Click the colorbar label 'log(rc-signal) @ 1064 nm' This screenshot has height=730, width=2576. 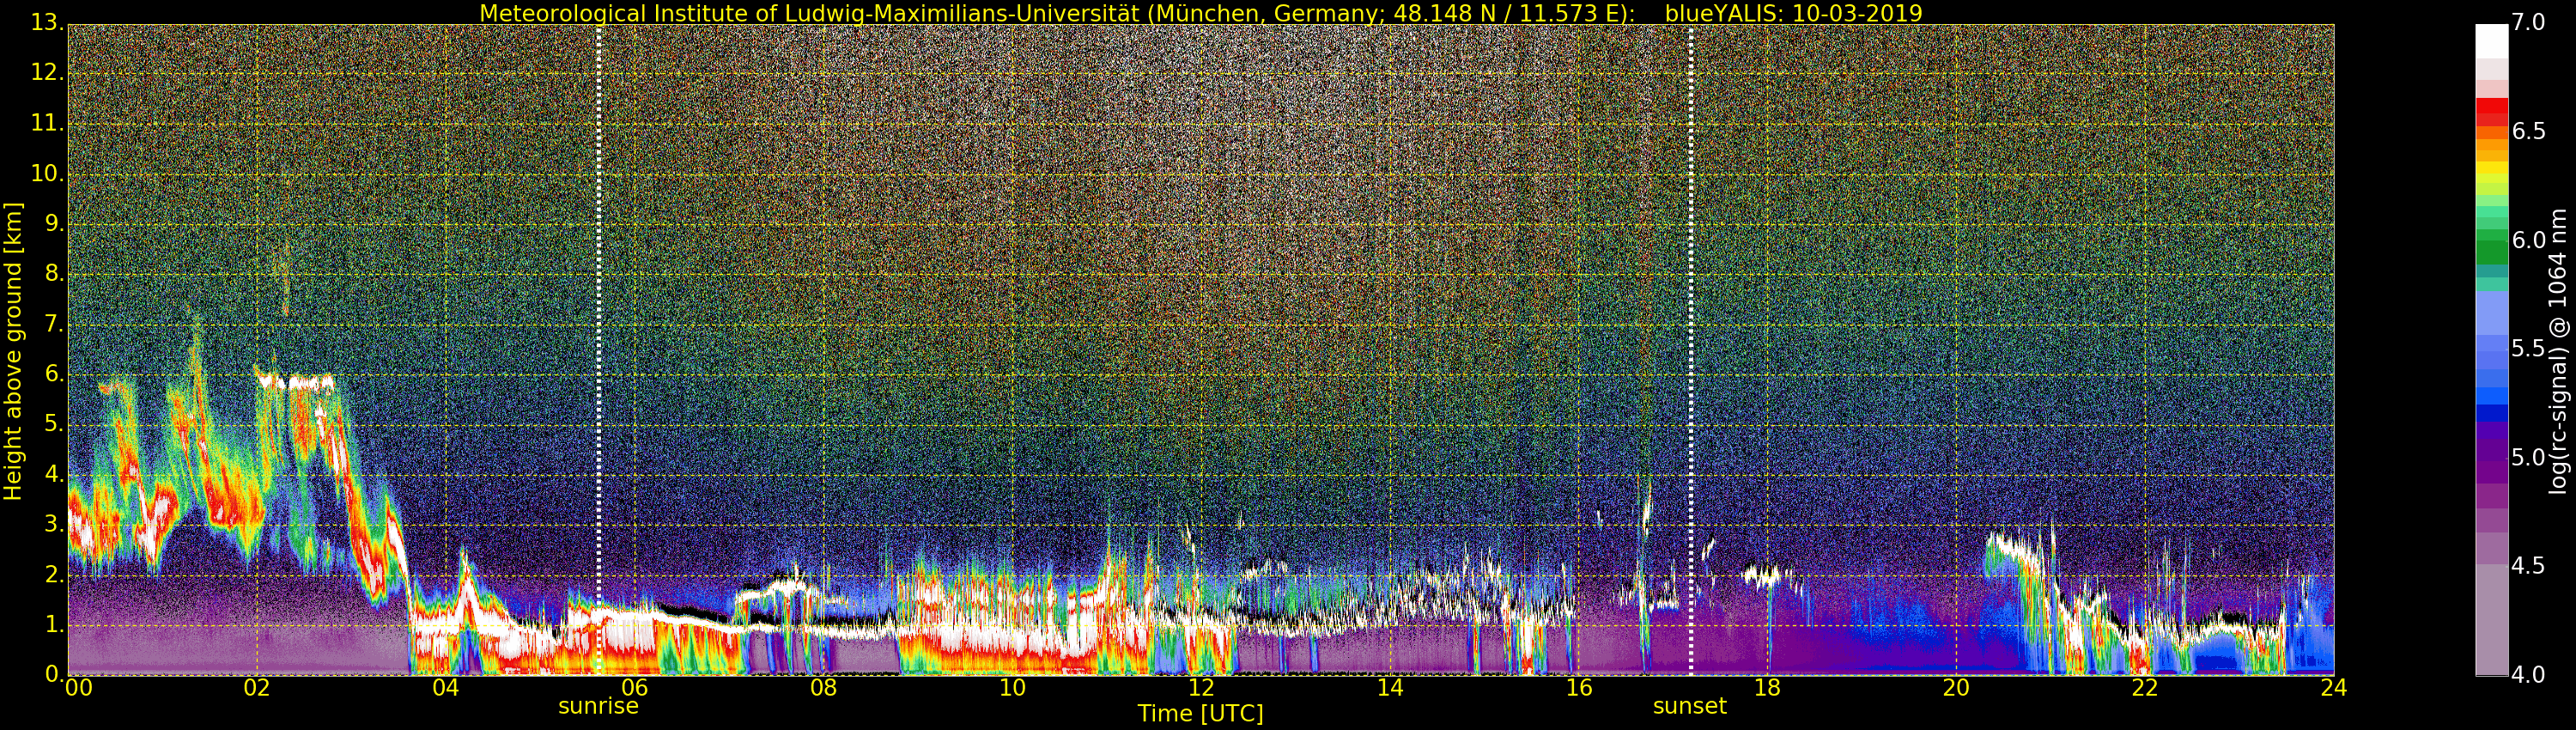pos(2557,351)
